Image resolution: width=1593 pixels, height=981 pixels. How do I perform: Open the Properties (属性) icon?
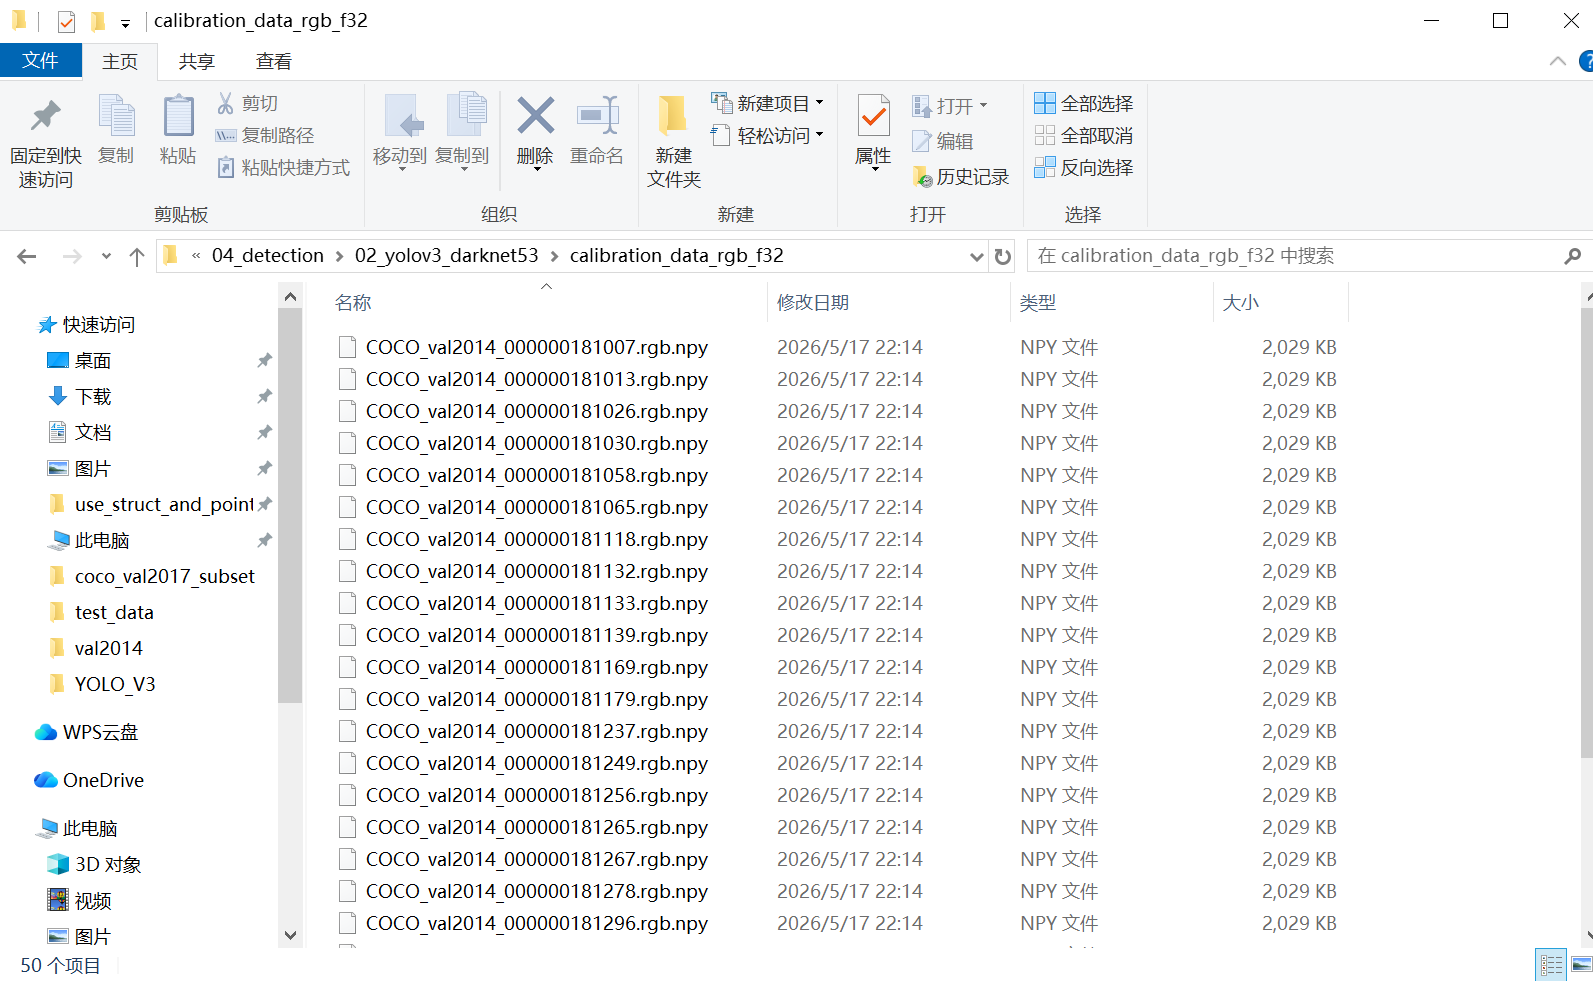873,116
